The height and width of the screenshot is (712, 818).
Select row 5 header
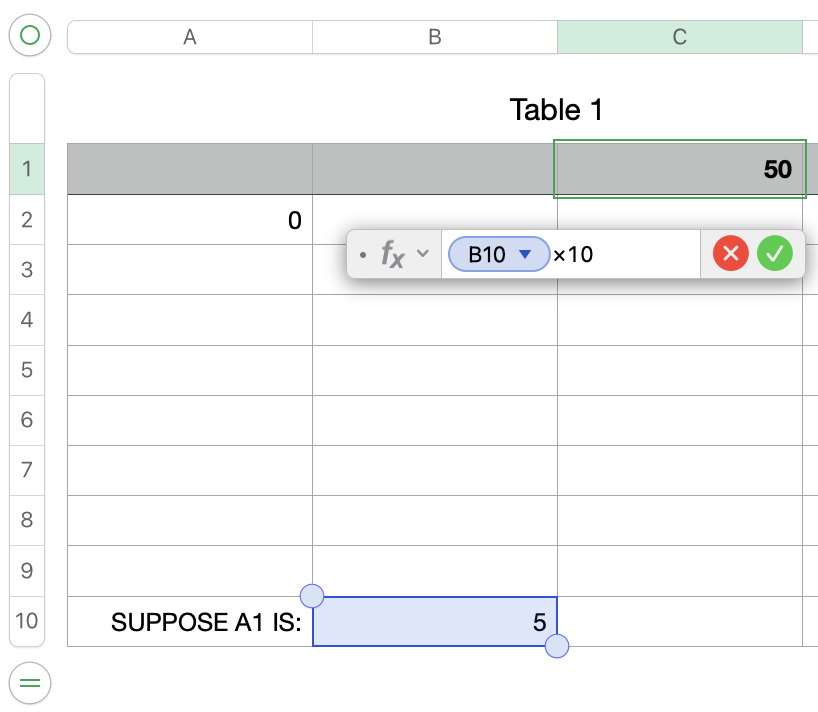[x=27, y=370]
